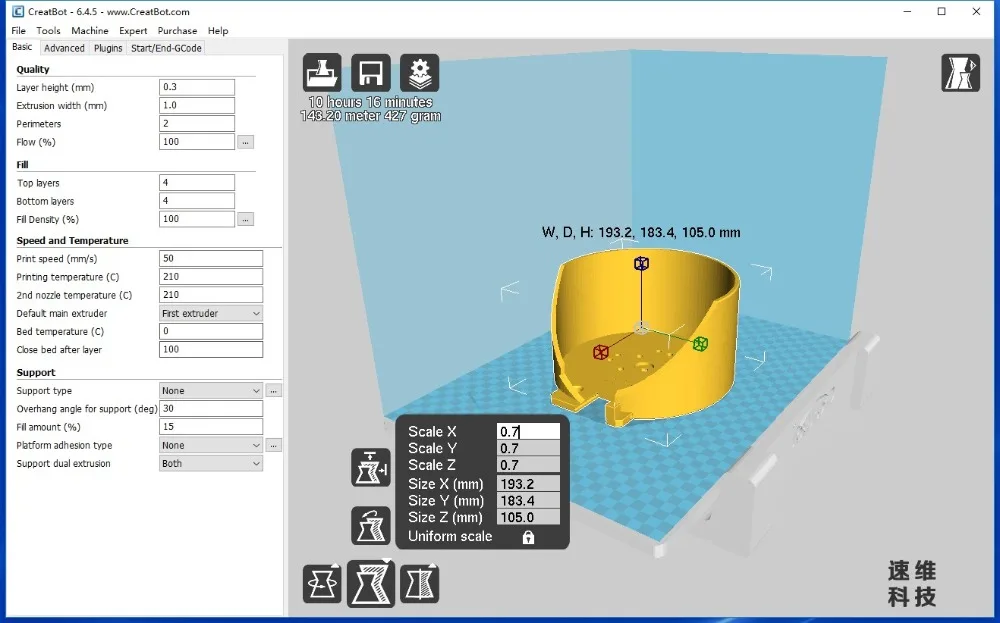
Task: Click the ellipsis button next to Fill Density
Action: (246, 219)
